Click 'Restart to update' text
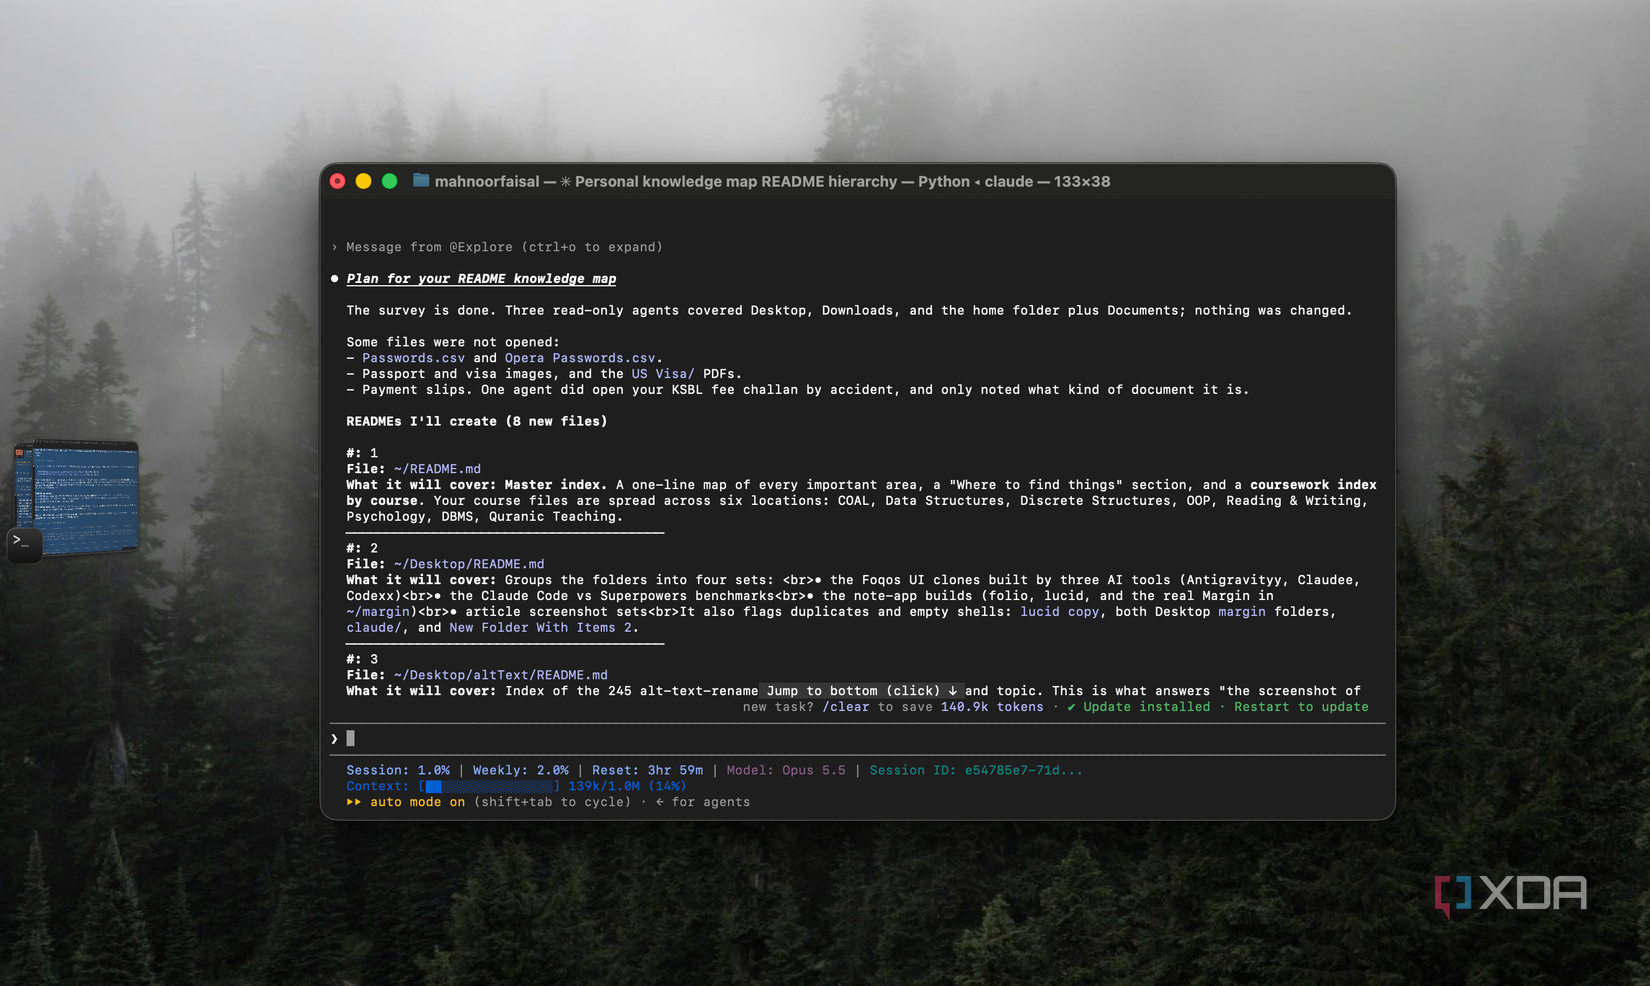This screenshot has width=1650, height=986. (x=1301, y=707)
